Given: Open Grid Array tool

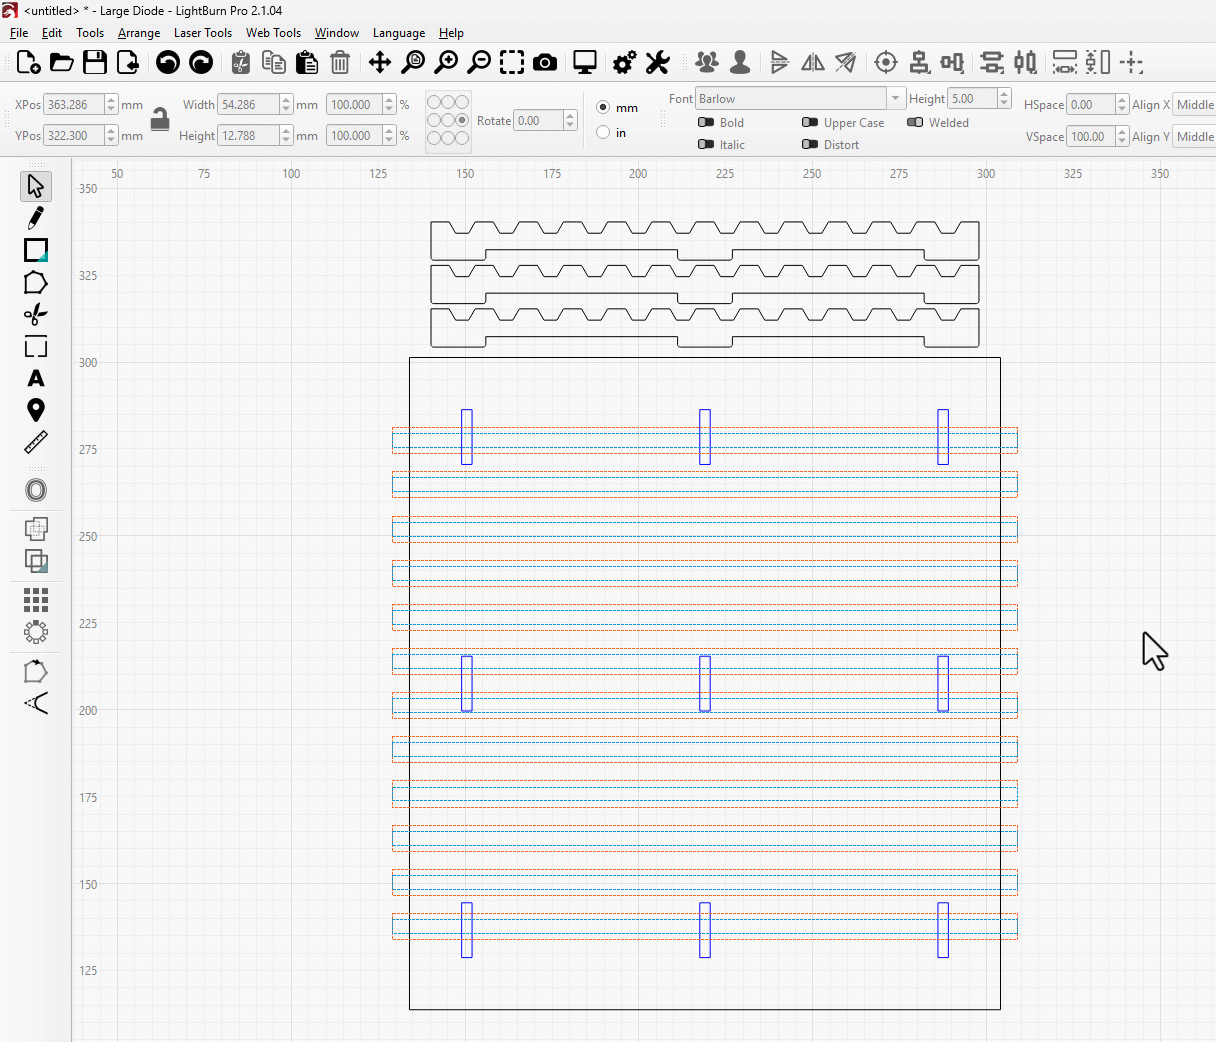Looking at the screenshot, I should pos(36,600).
